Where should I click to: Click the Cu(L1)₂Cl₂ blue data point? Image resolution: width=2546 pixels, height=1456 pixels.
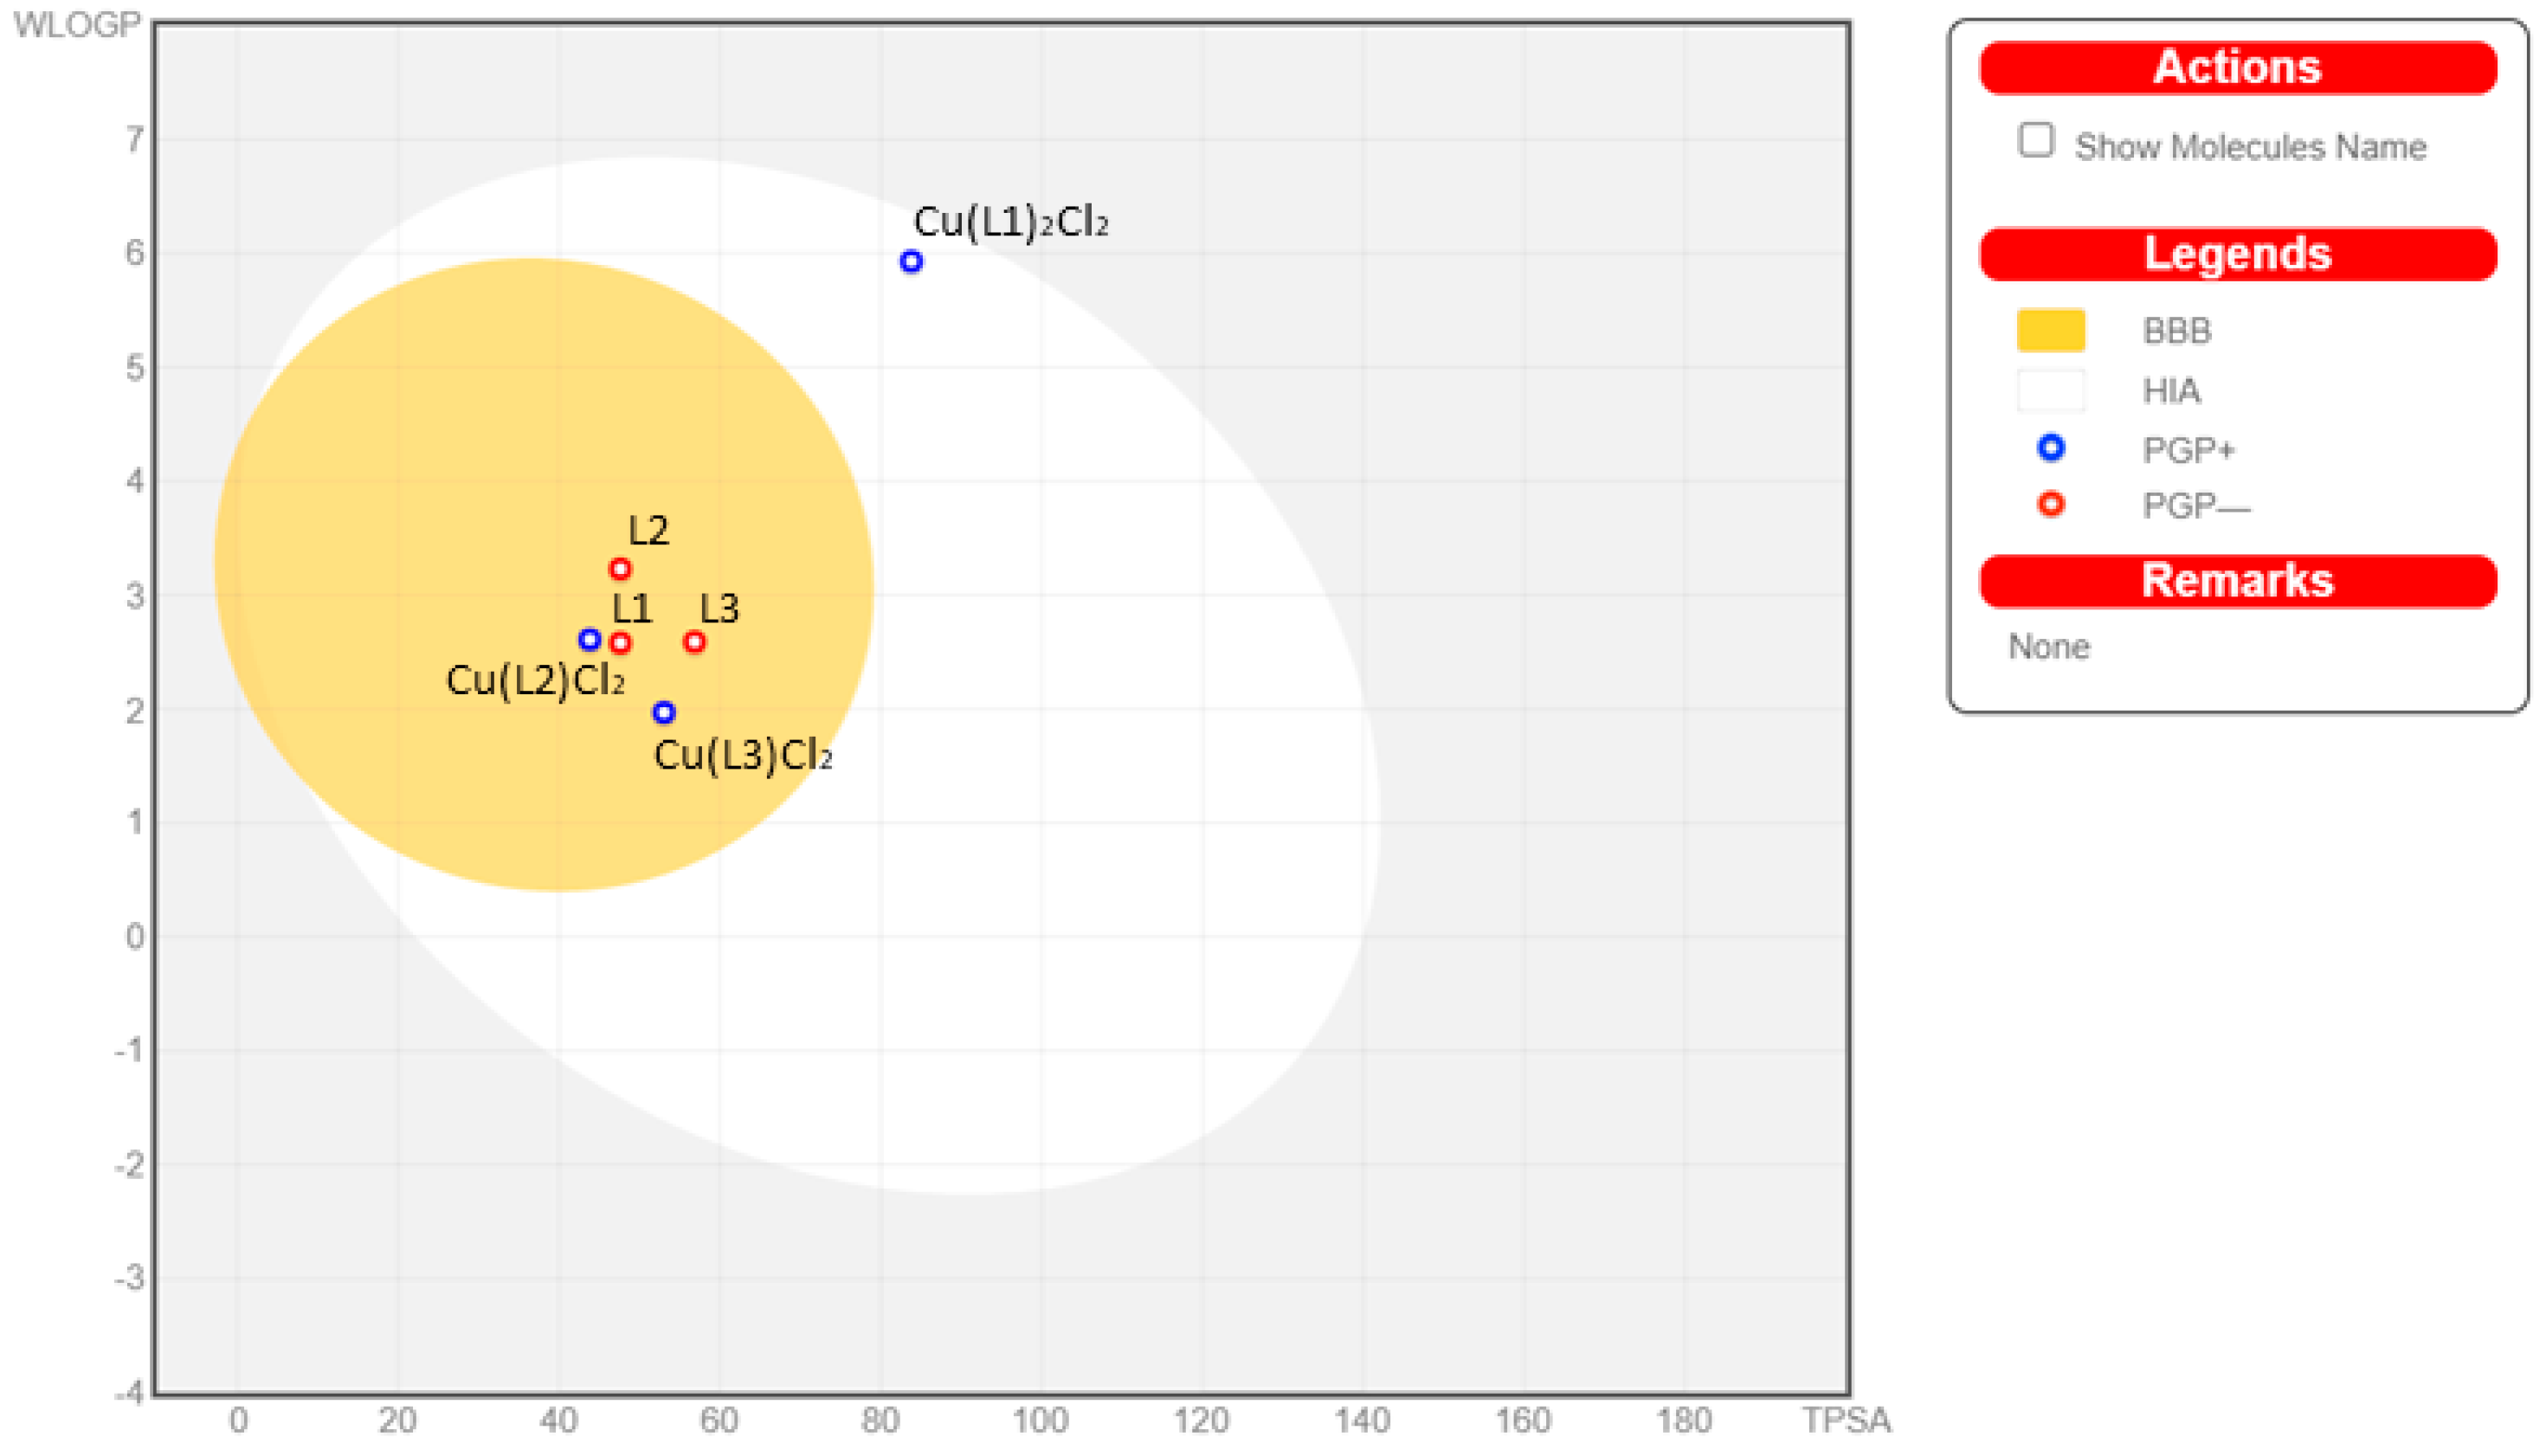911,262
